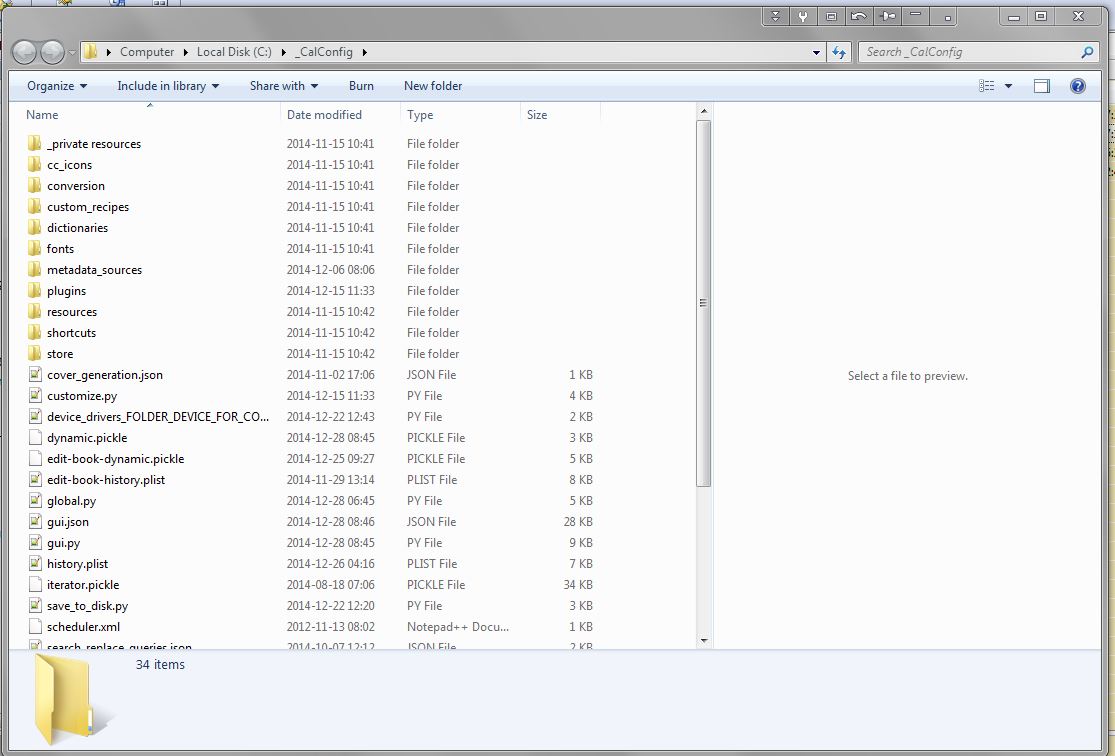Click the cover_generation.json file icon
1115x756 pixels.
(x=35, y=374)
